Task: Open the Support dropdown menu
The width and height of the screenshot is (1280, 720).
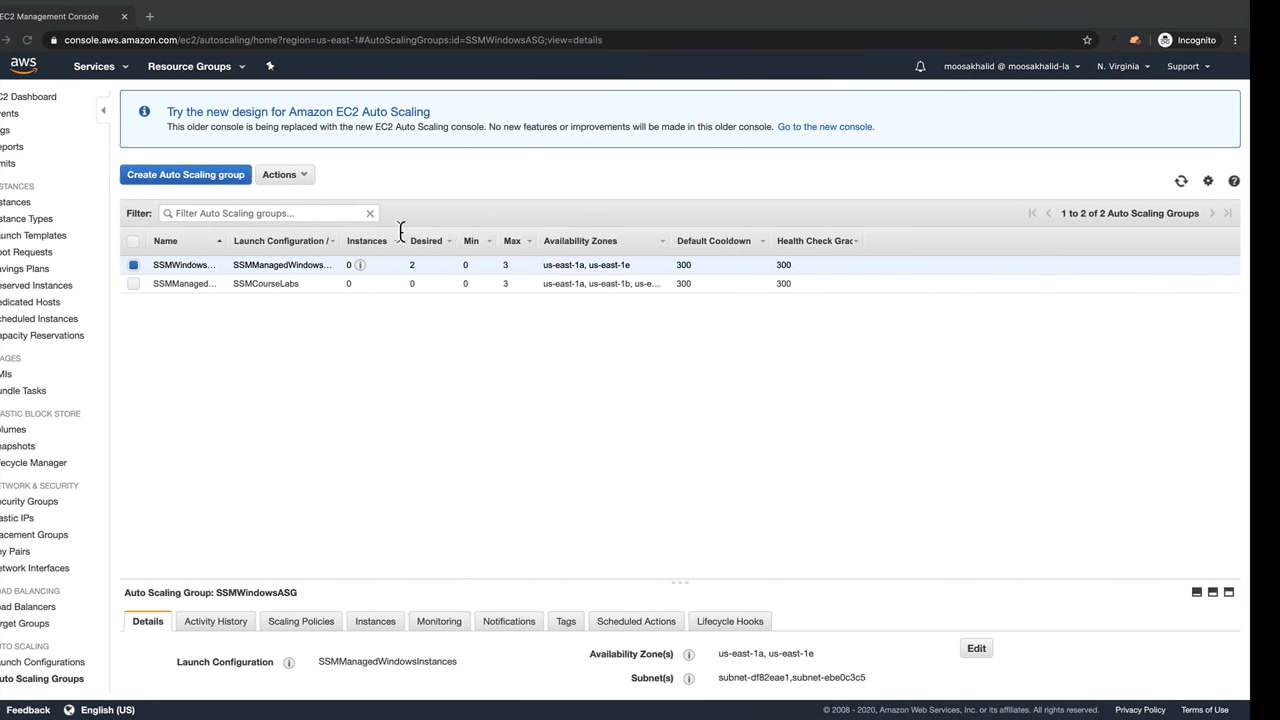Action: coord(1188,66)
